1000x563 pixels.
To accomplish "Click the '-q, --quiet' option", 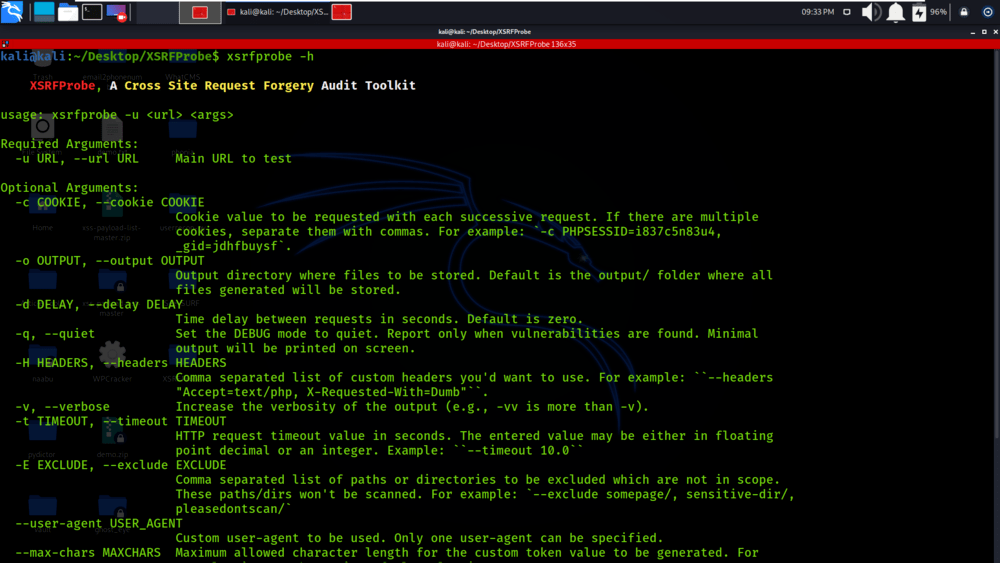I will tap(55, 334).
